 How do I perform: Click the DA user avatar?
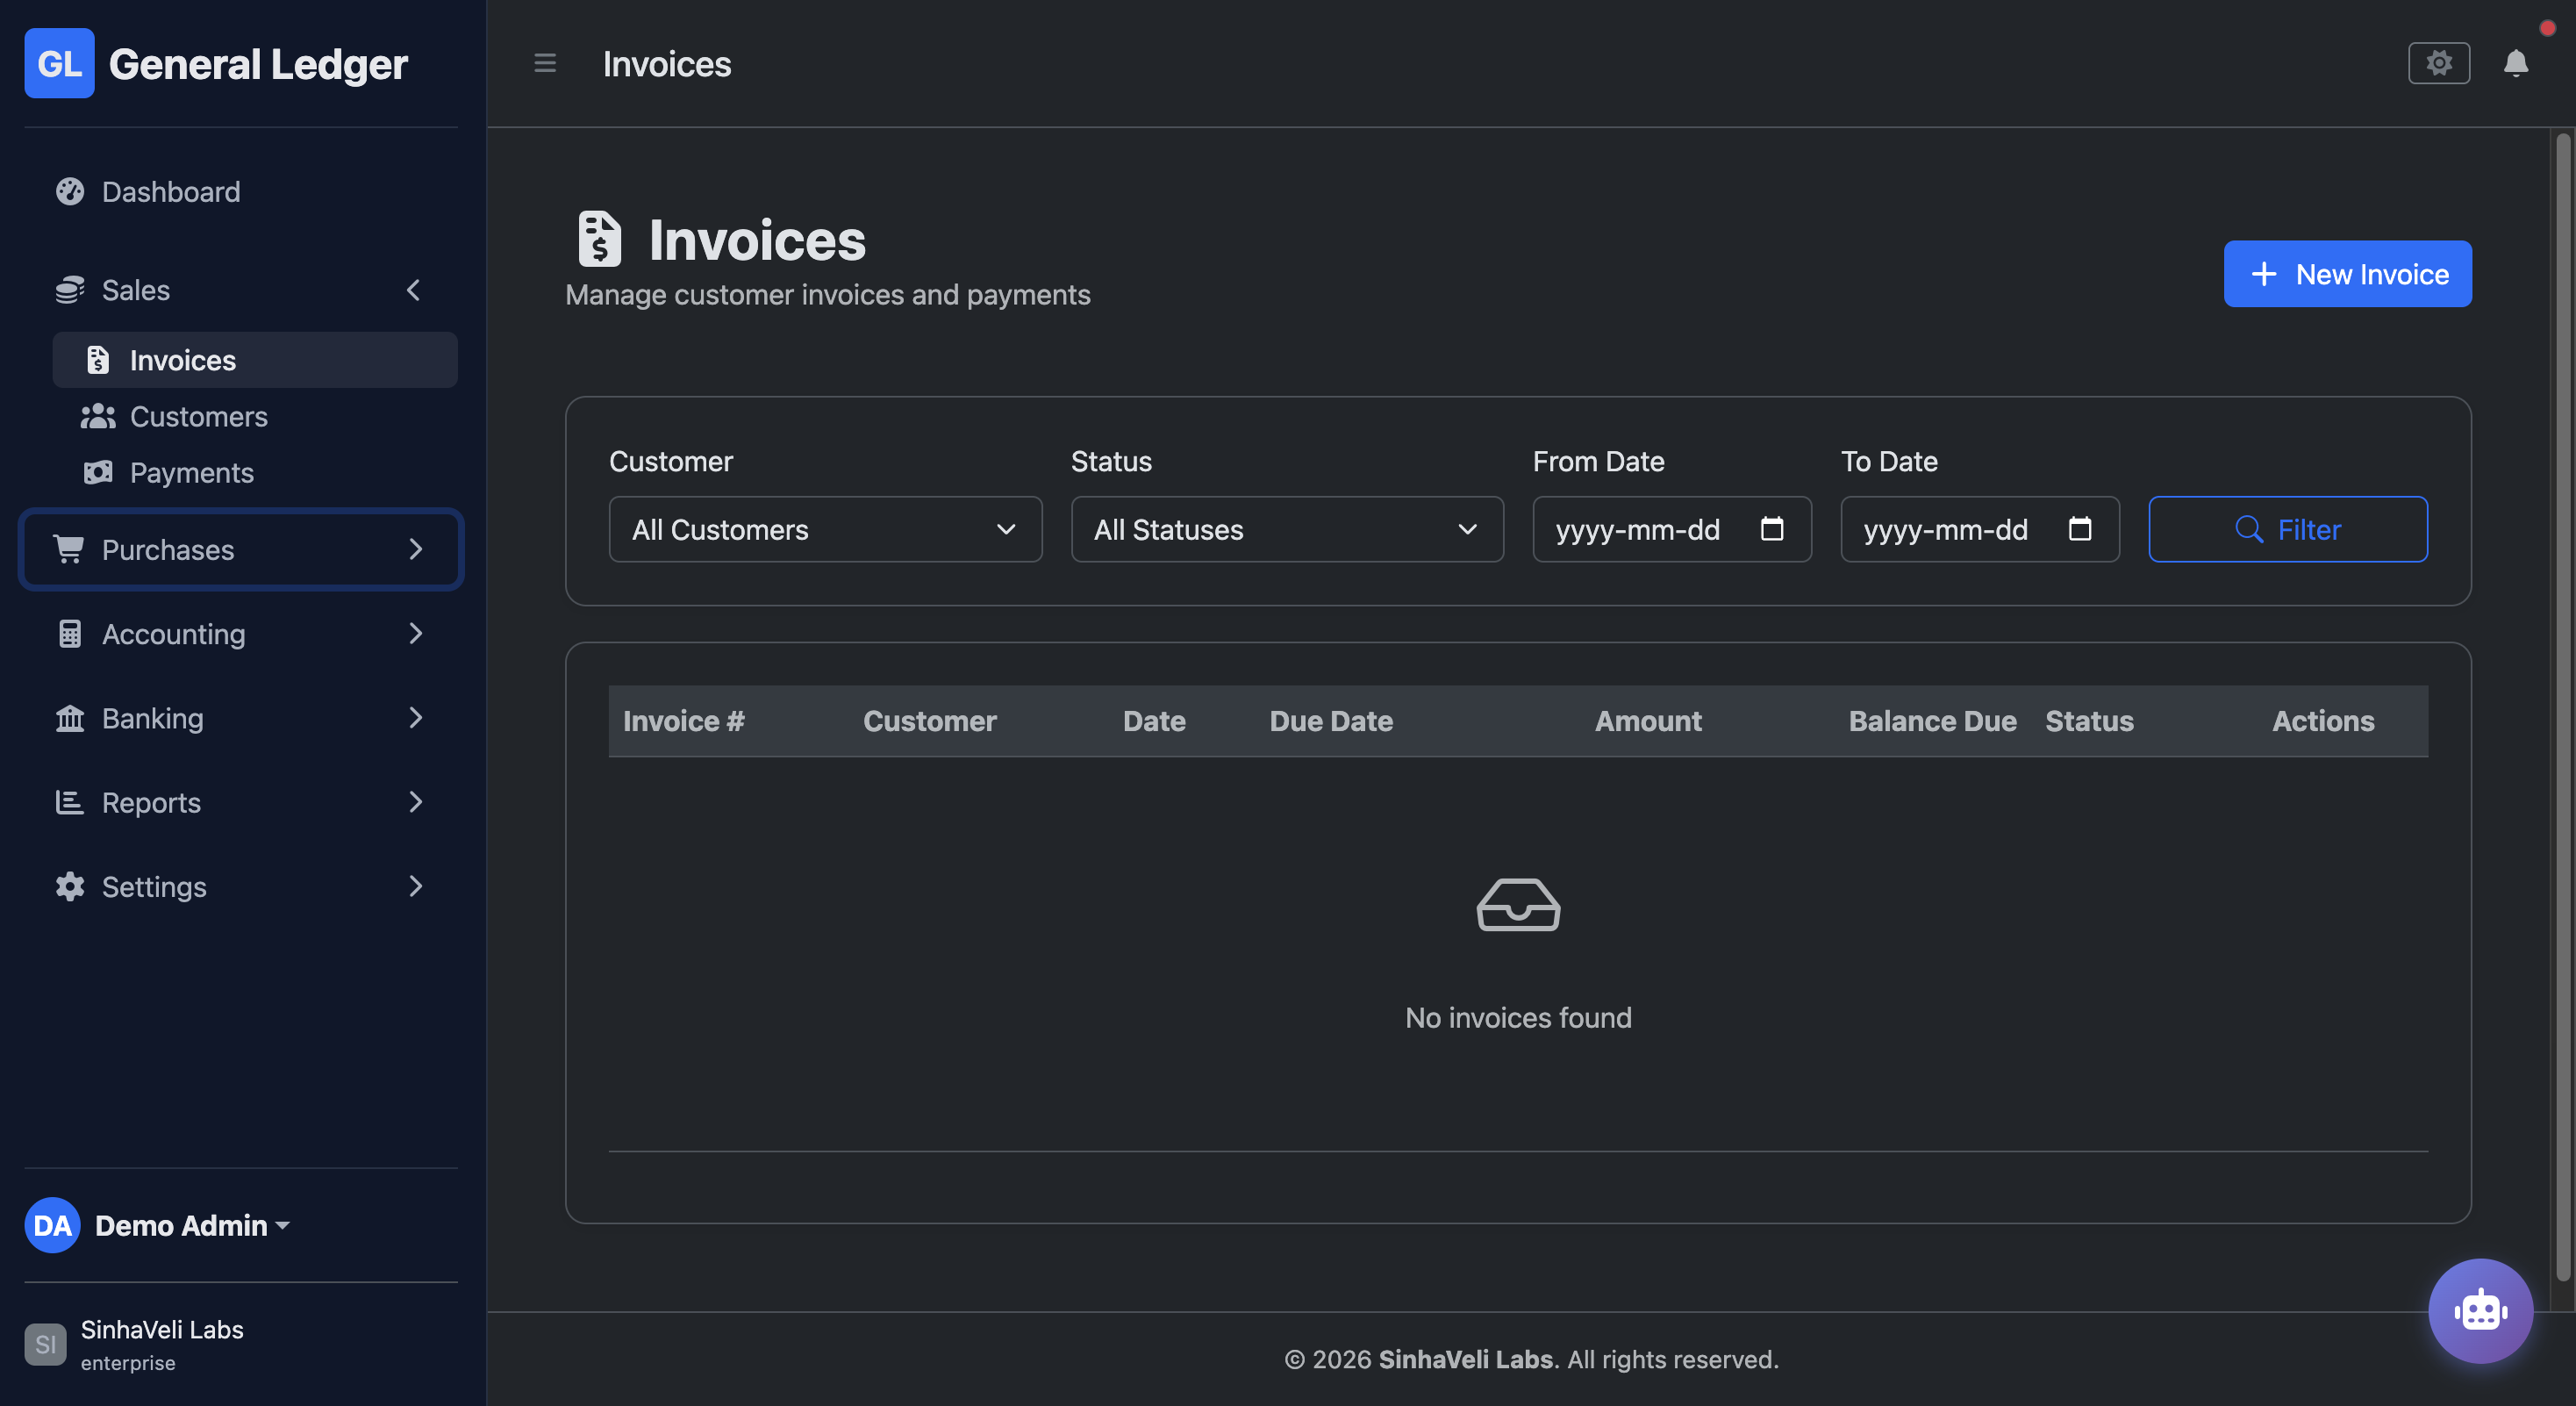point(52,1224)
